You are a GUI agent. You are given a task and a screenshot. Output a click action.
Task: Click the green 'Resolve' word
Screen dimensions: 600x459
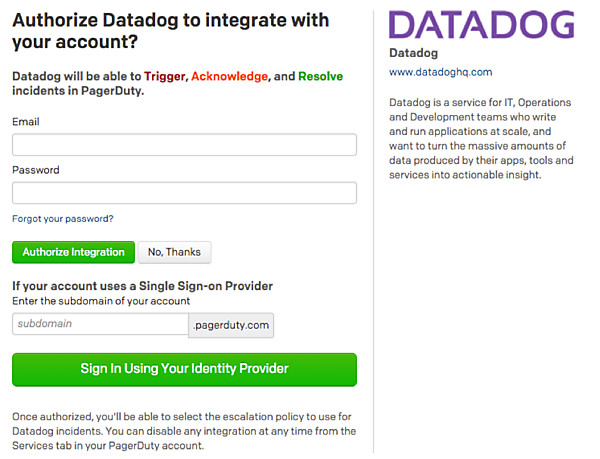pos(320,76)
